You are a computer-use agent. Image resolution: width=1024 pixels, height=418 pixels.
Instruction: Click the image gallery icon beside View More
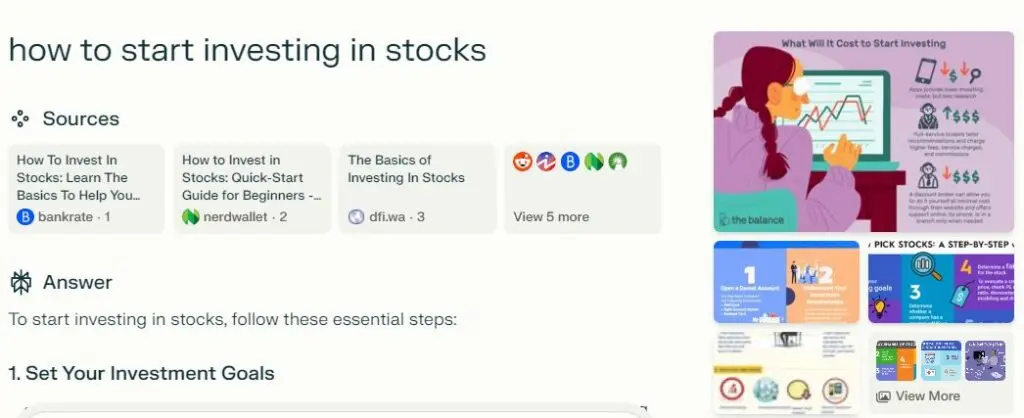(883, 396)
